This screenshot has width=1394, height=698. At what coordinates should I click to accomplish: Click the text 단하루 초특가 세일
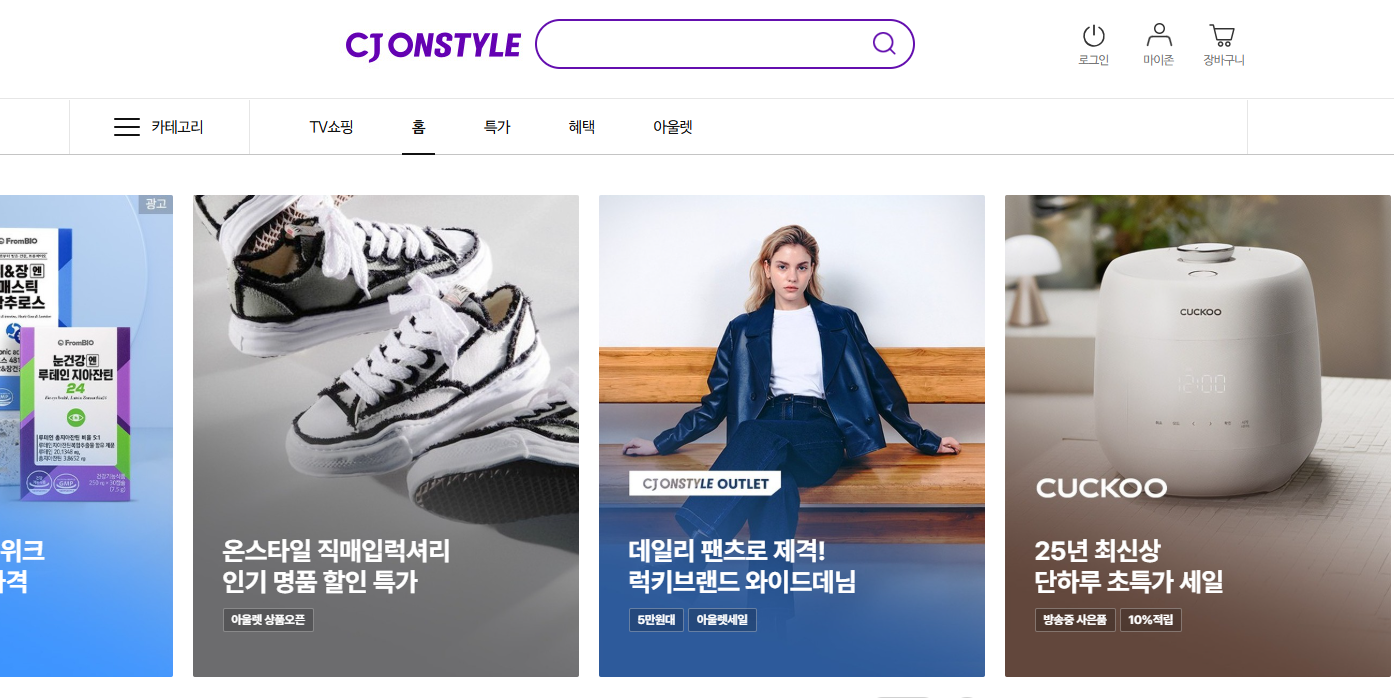pos(1129,582)
